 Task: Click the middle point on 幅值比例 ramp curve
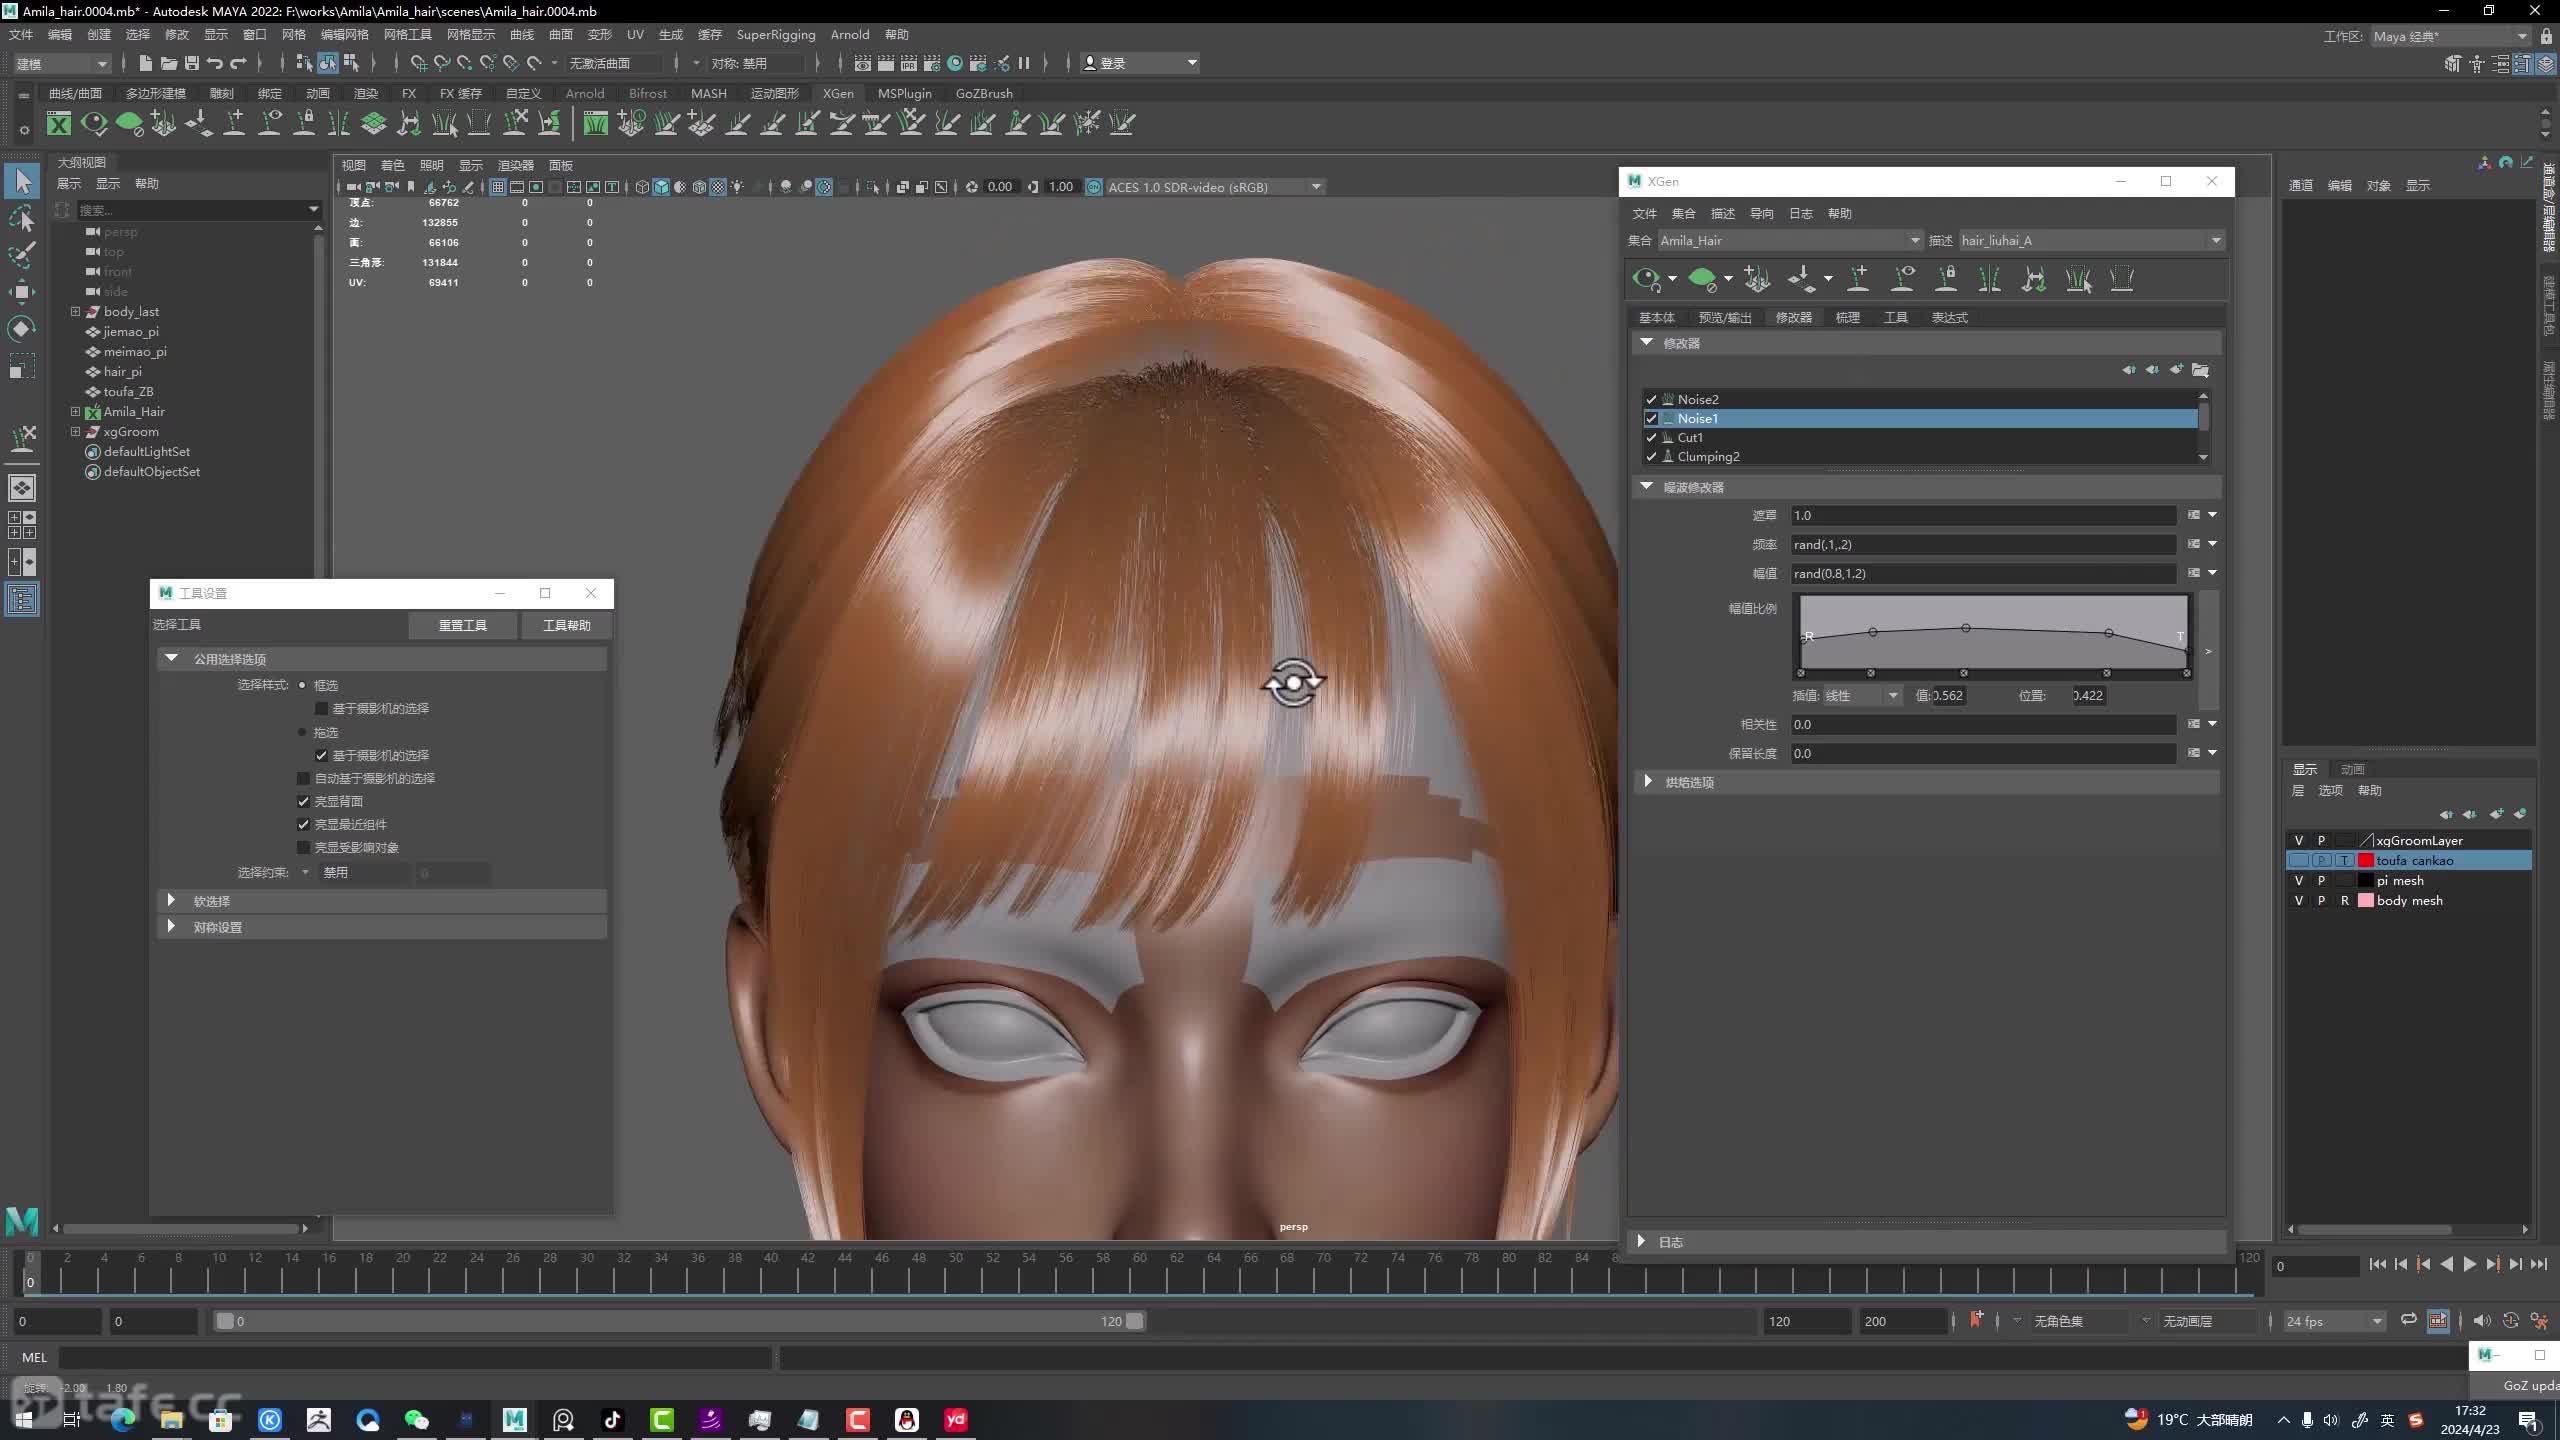tap(1966, 628)
